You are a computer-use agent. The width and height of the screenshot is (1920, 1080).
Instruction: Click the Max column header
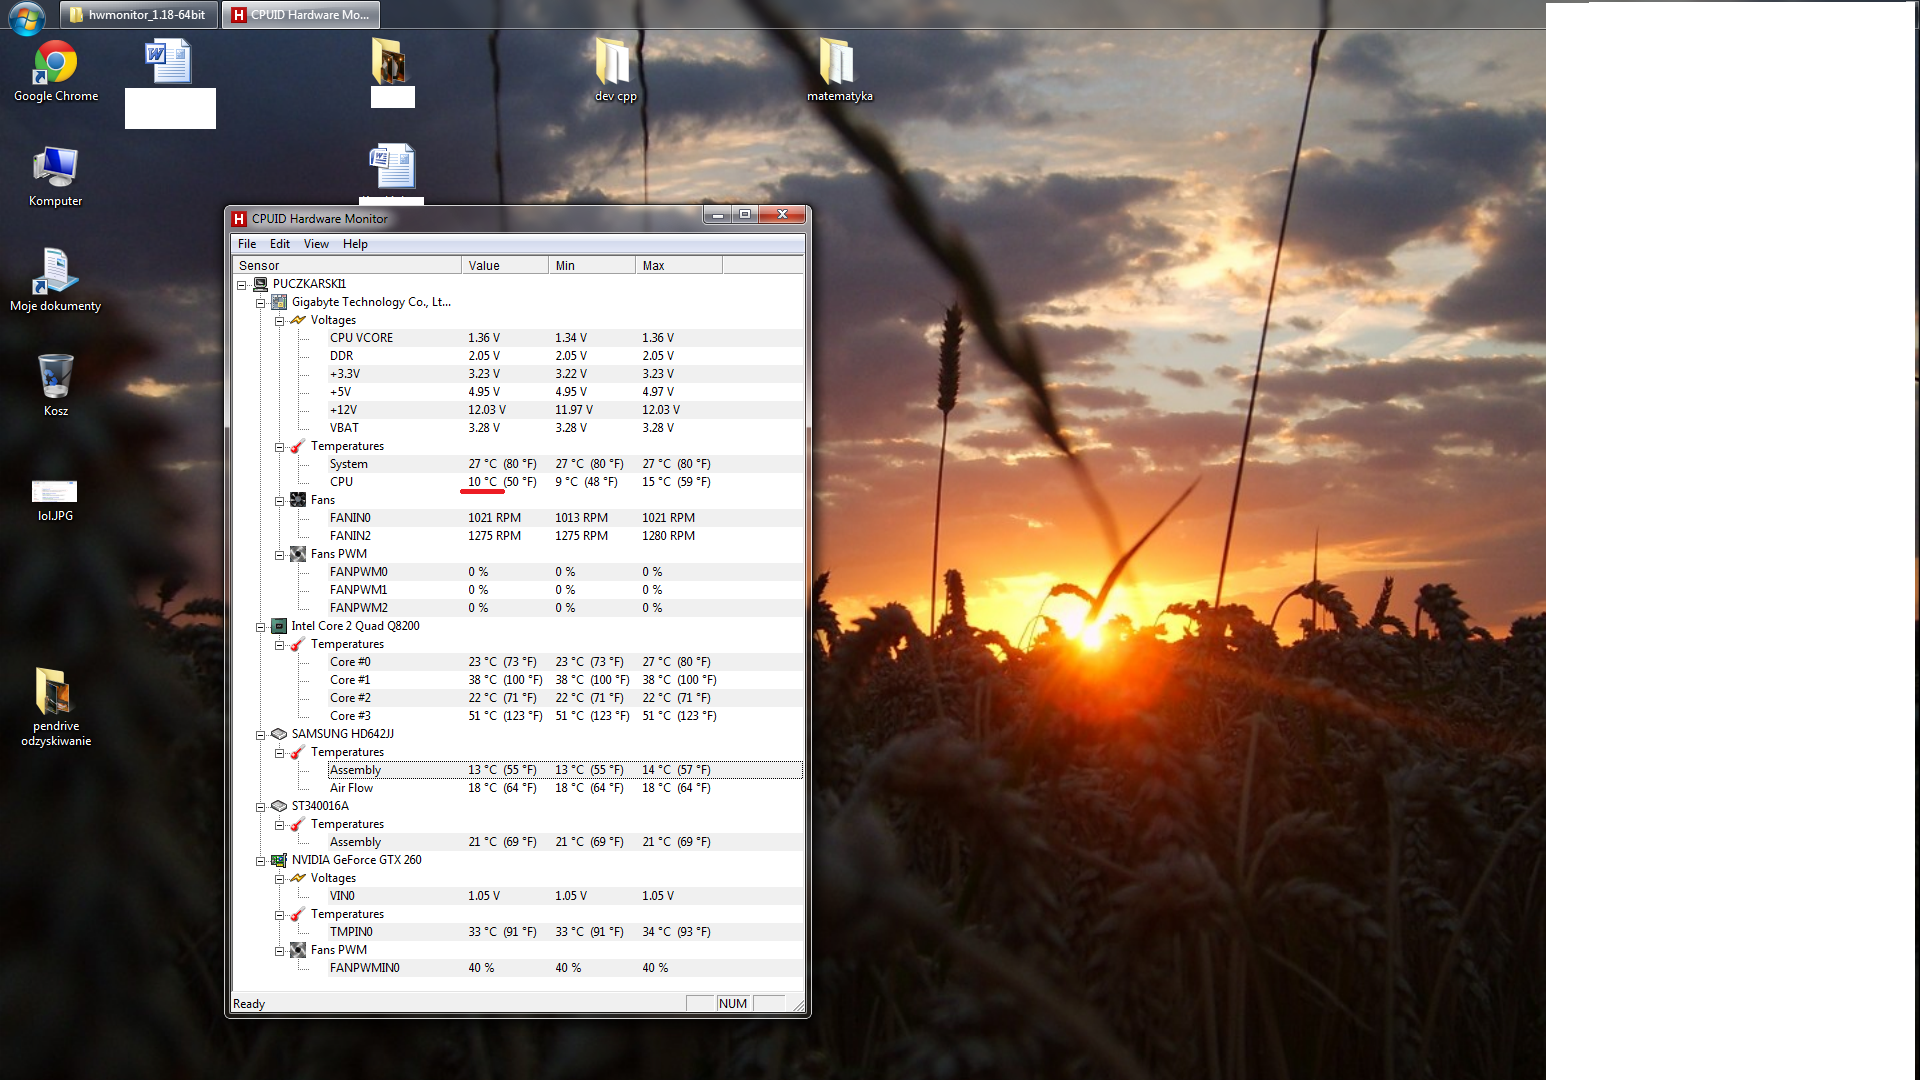click(679, 265)
